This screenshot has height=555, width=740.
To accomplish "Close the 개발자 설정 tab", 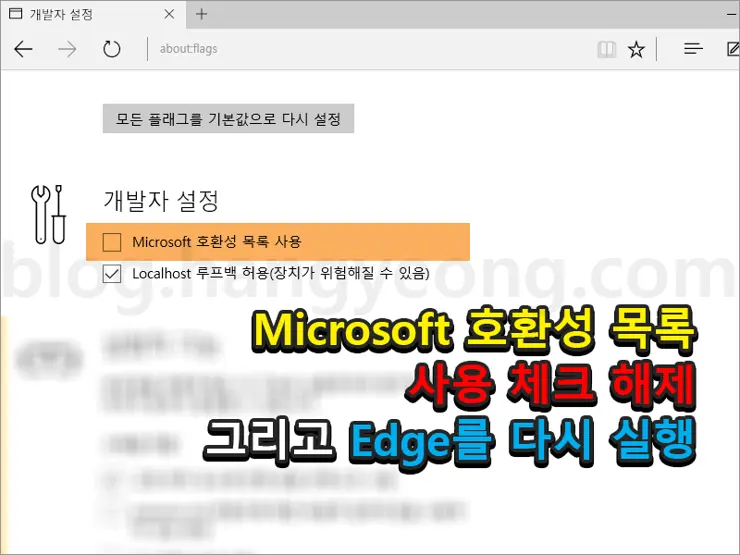I will point(169,14).
